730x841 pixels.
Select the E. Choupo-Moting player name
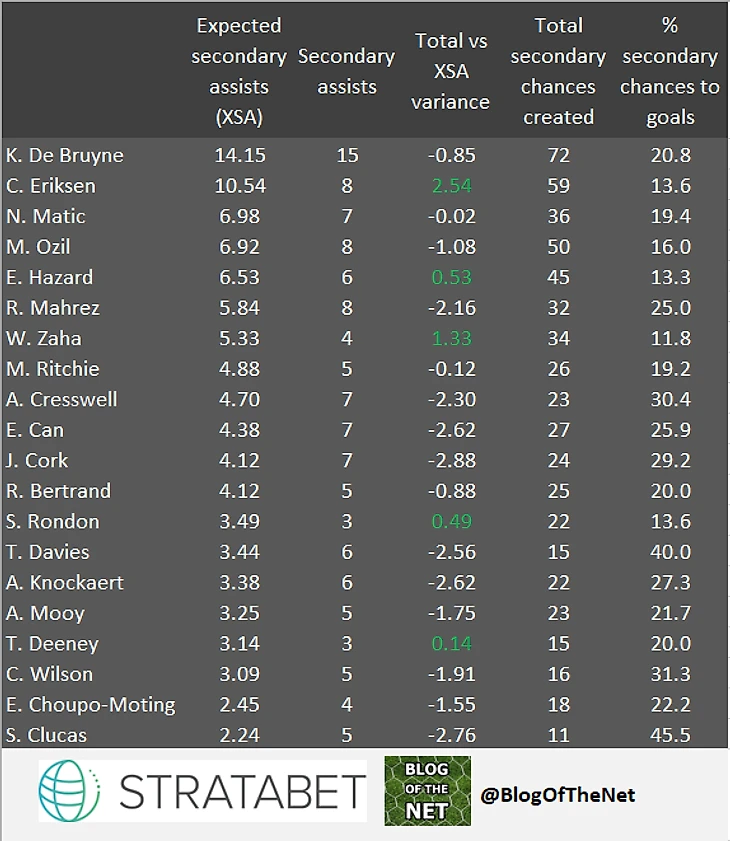pyautogui.click(x=91, y=705)
